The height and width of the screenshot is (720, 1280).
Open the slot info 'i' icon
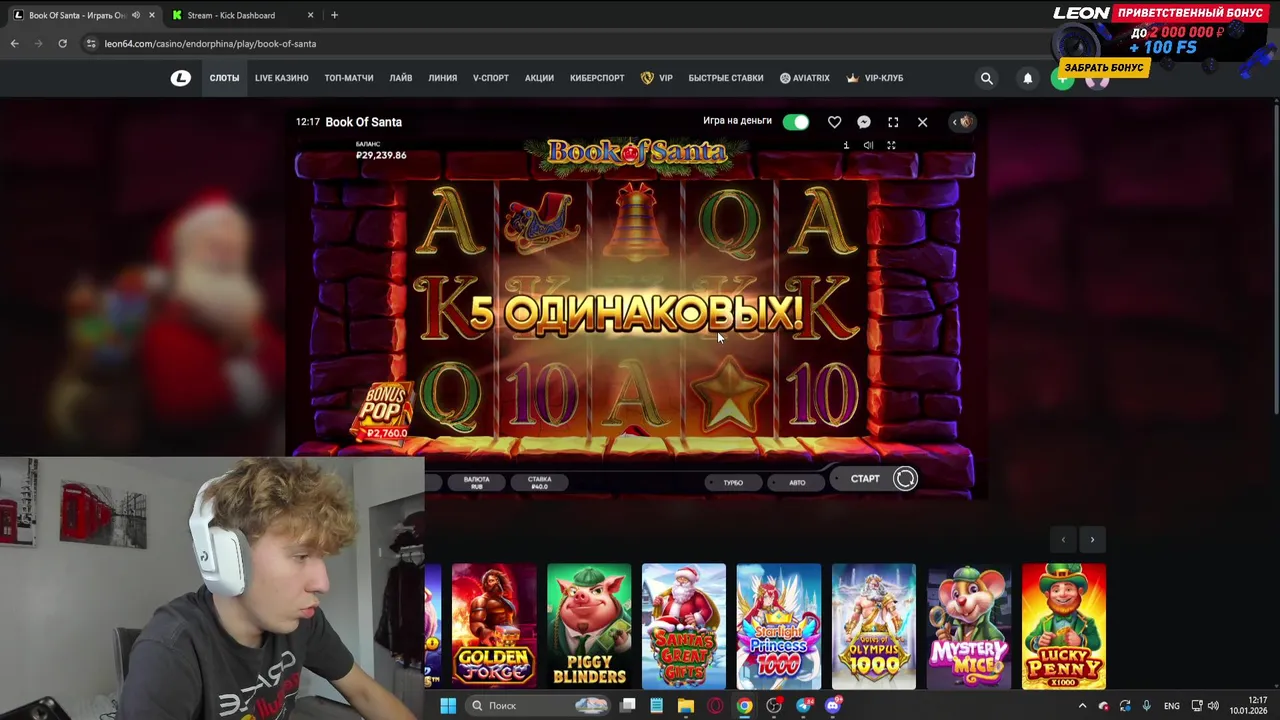[846, 146]
